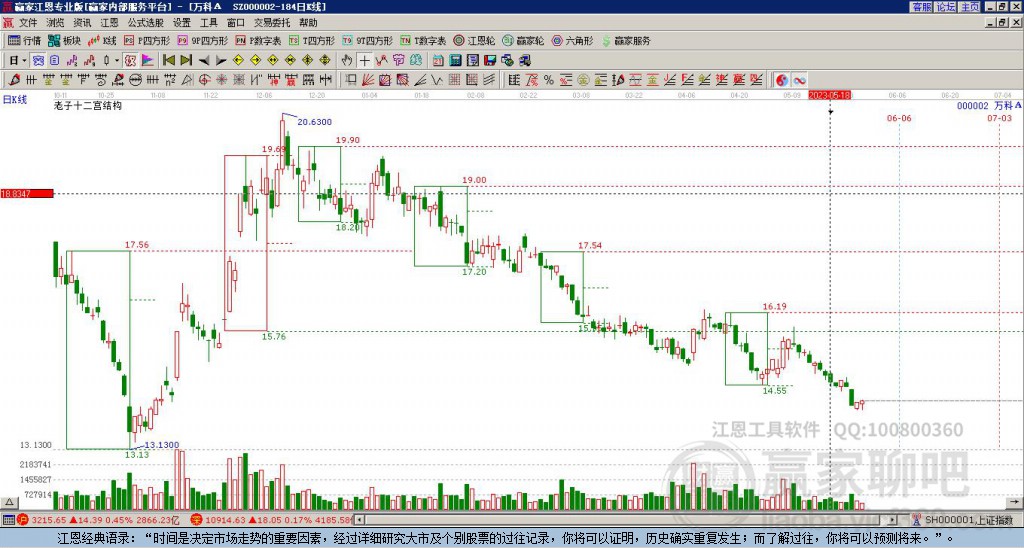Click the circle with horizontal lines icon

pyautogui.click(x=135, y=80)
